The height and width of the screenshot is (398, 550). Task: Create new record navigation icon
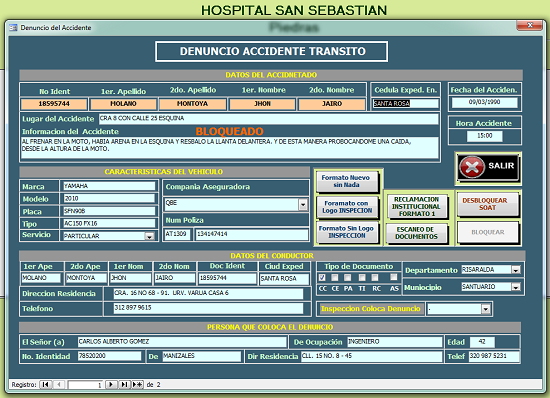click(138, 385)
